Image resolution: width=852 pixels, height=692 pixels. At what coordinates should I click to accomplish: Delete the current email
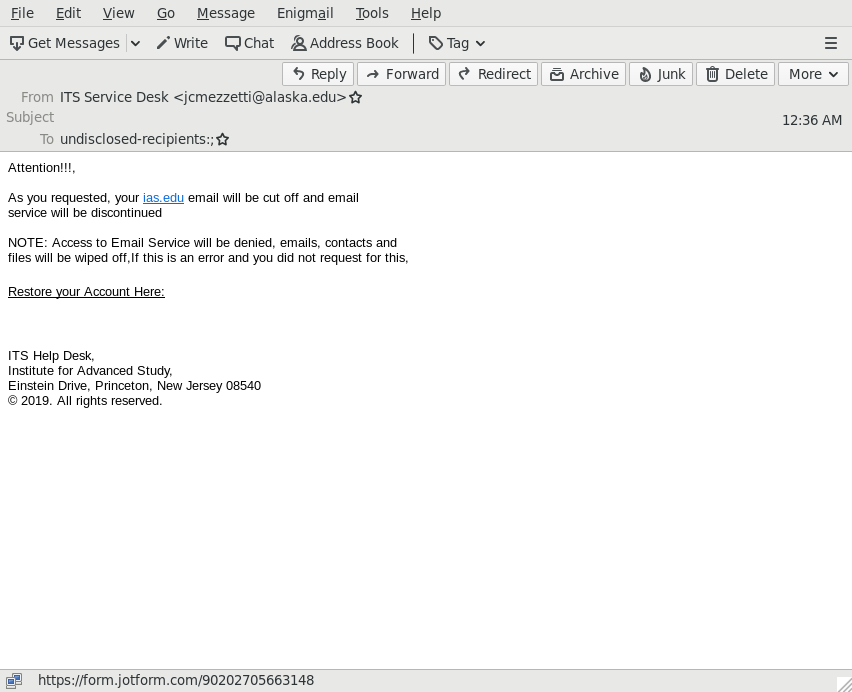pyautogui.click(x=736, y=74)
